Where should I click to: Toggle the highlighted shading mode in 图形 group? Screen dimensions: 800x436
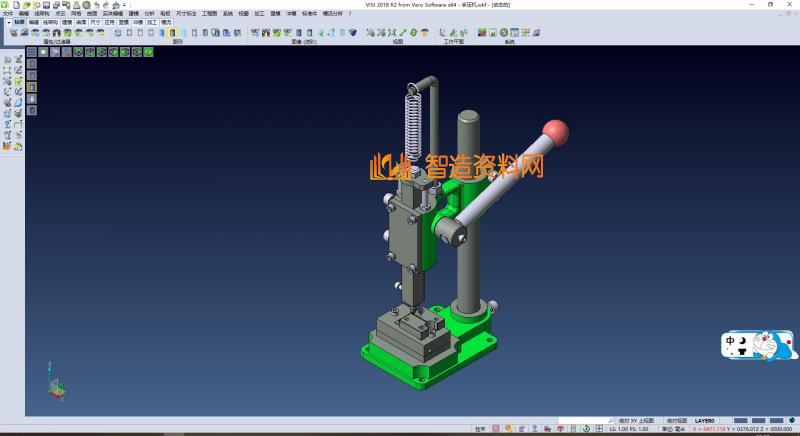pyautogui.click(x=173, y=33)
